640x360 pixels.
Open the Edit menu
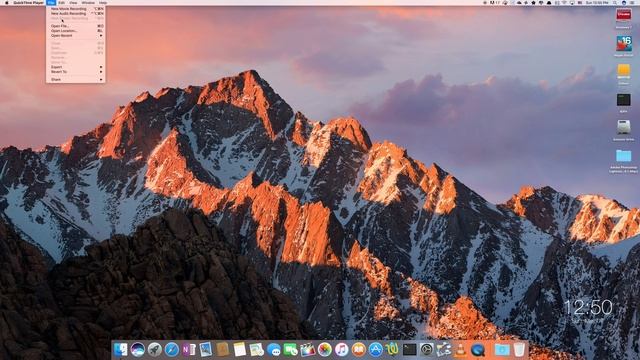pos(62,2)
